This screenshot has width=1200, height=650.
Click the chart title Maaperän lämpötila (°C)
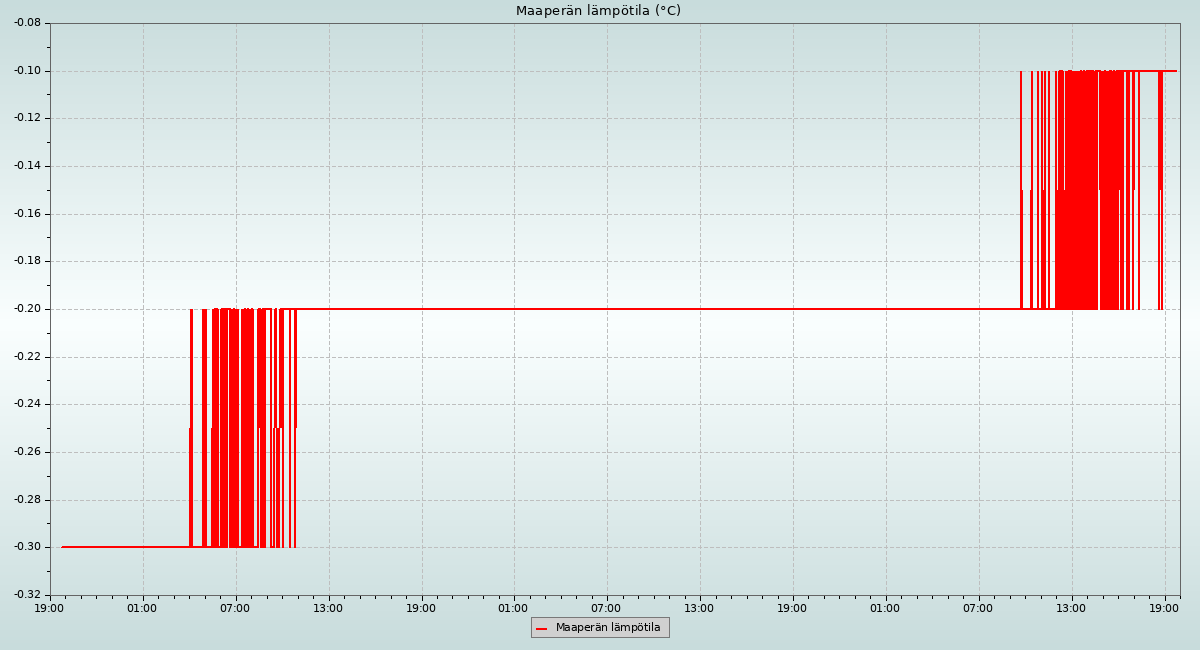[x=598, y=11]
